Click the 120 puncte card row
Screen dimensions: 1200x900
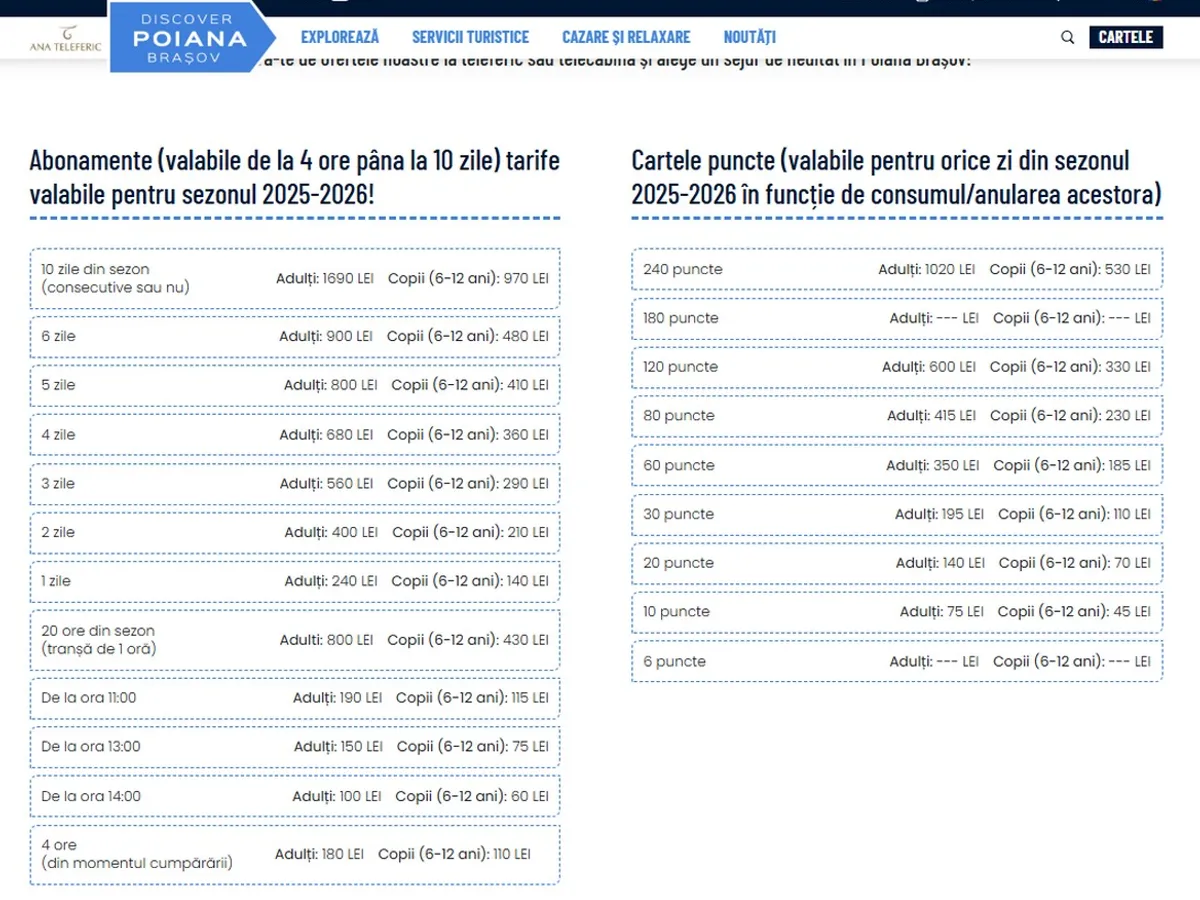coord(897,367)
